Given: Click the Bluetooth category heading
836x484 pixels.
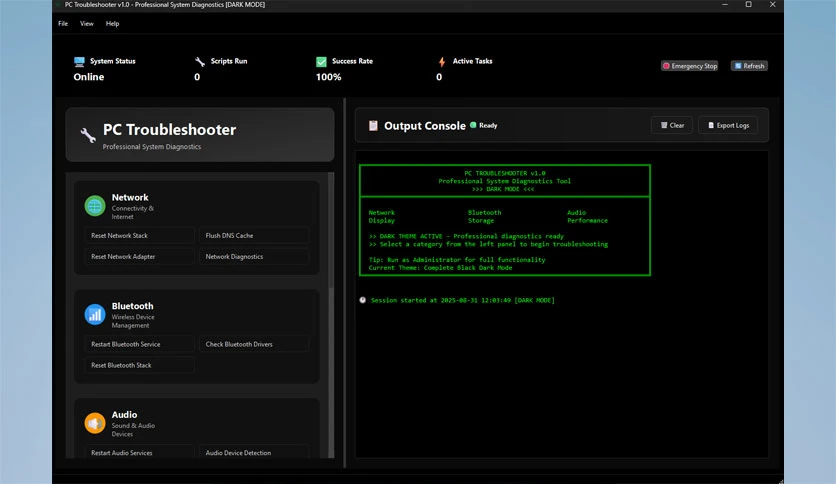Looking at the screenshot, I should click(132, 306).
